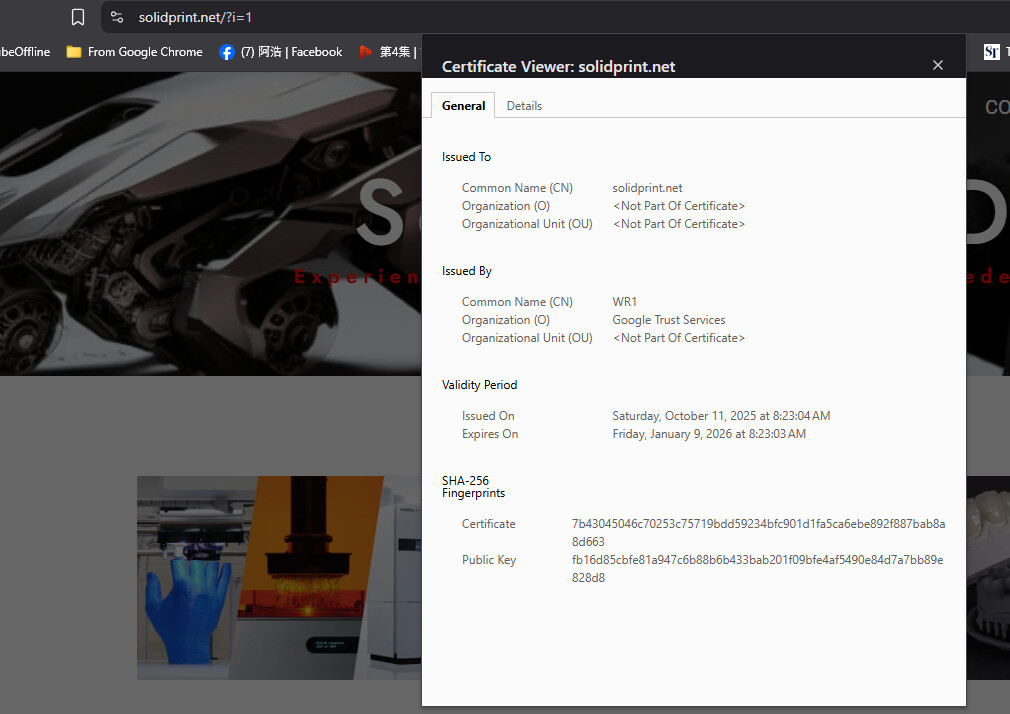Screen dimensions: 1010x714
Task: Click the bookmark icon beside the address bar
Action: click(x=78, y=17)
